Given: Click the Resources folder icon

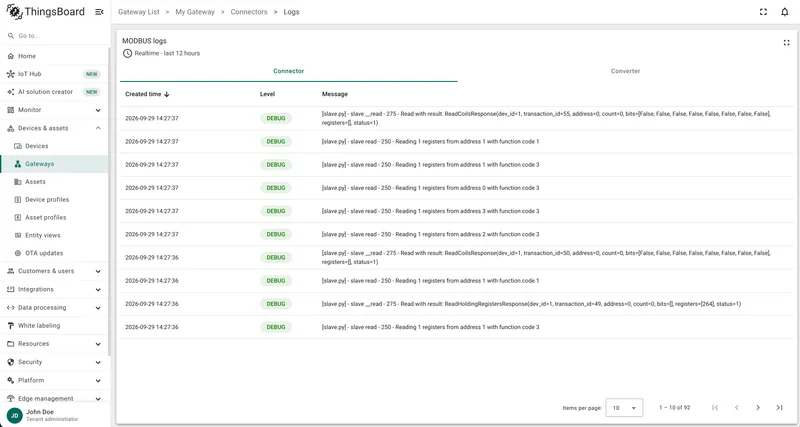Looking at the screenshot, I should [x=11, y=344].
